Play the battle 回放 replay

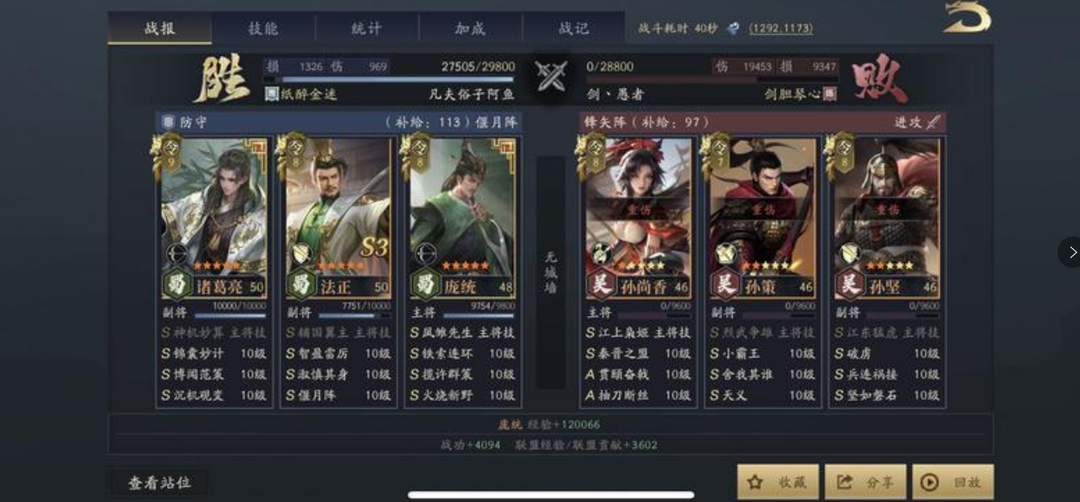[953, 482]
